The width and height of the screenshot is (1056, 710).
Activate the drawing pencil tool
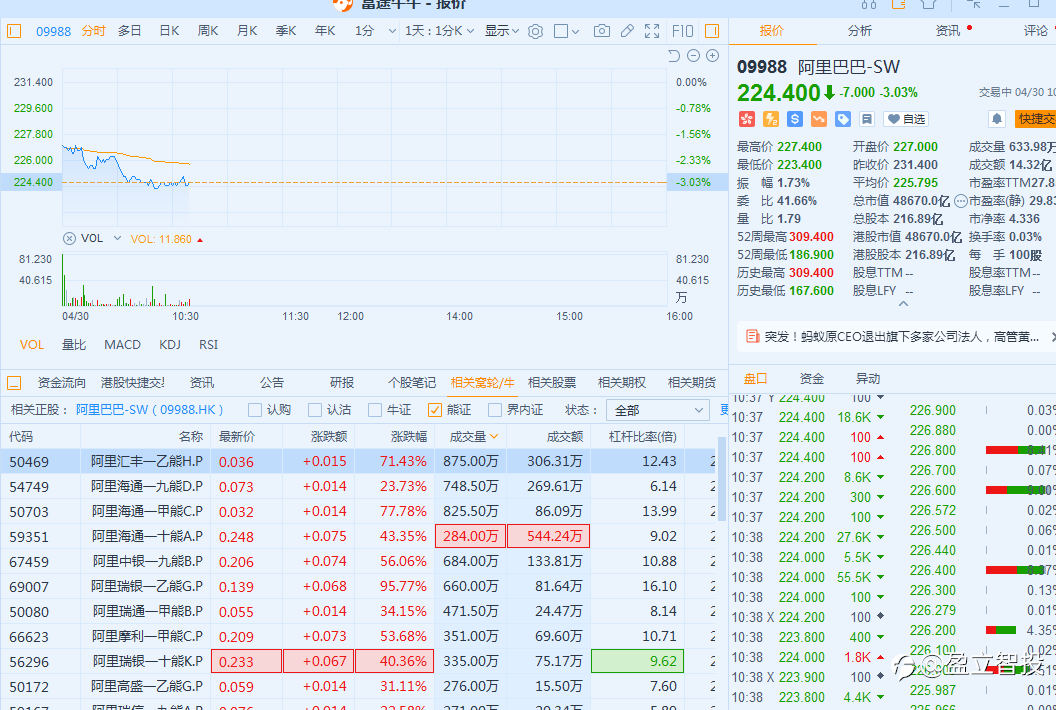coord(627,31)
